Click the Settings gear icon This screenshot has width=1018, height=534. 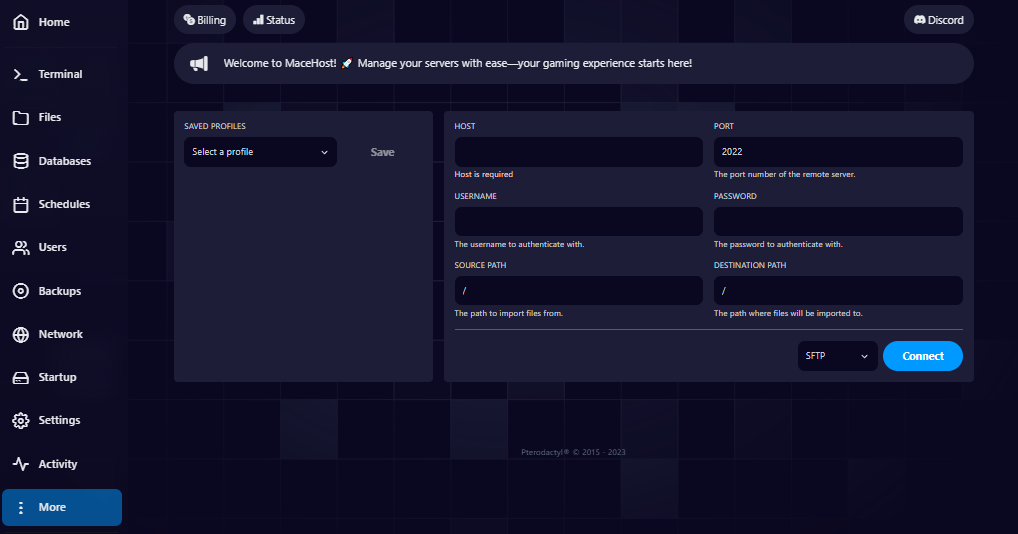click(21, 420)
